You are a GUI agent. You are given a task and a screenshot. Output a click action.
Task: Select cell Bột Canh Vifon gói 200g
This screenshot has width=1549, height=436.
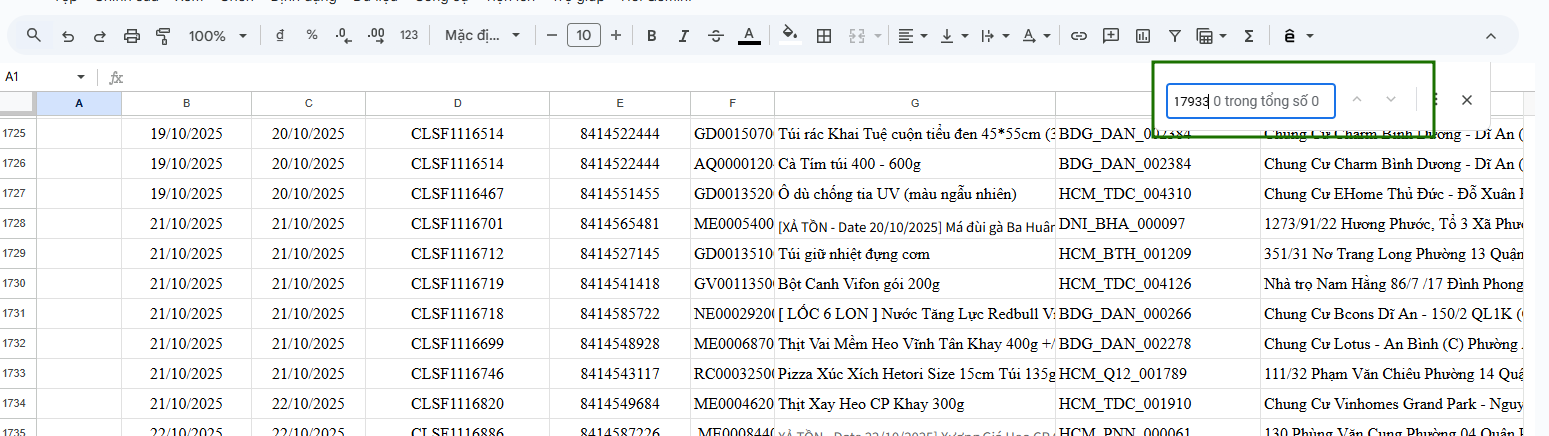[x=915, y=283]
